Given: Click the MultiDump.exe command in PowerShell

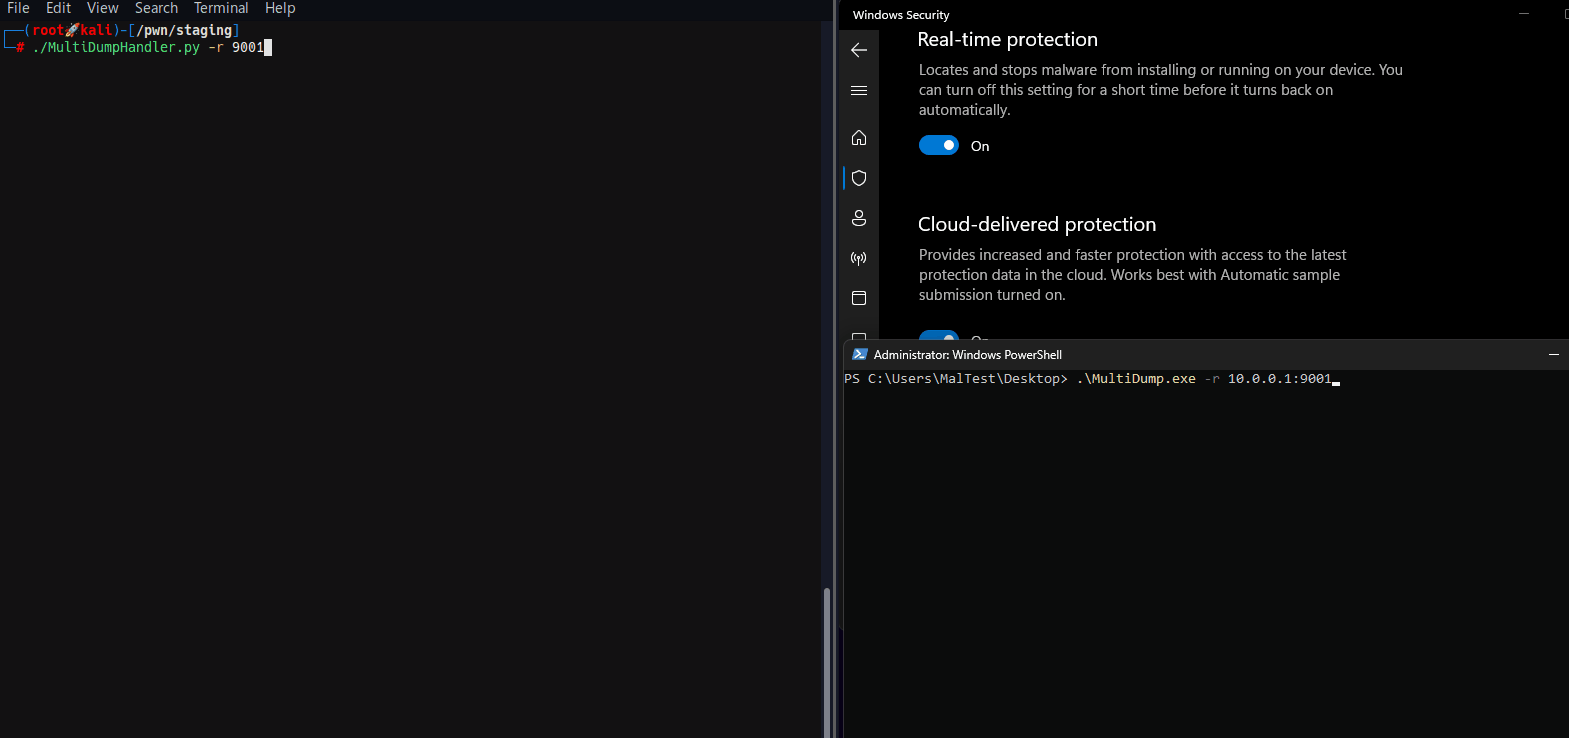Looking at the screenshot, I should 1136,379.
